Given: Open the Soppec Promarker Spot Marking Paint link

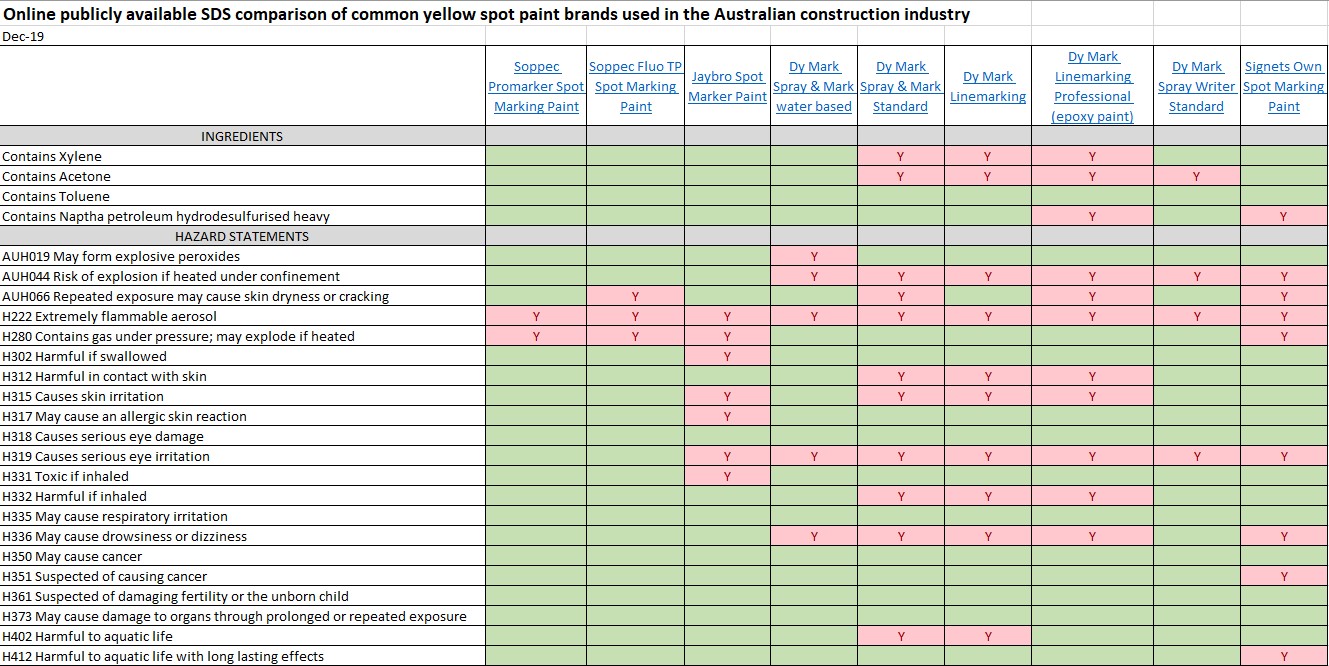Looking at the screenshot, I should [536, 87].
